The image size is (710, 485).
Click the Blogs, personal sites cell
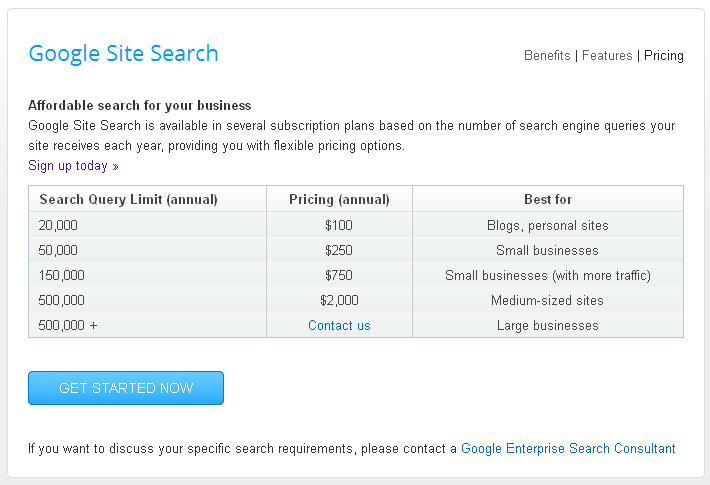pos(548,225)
